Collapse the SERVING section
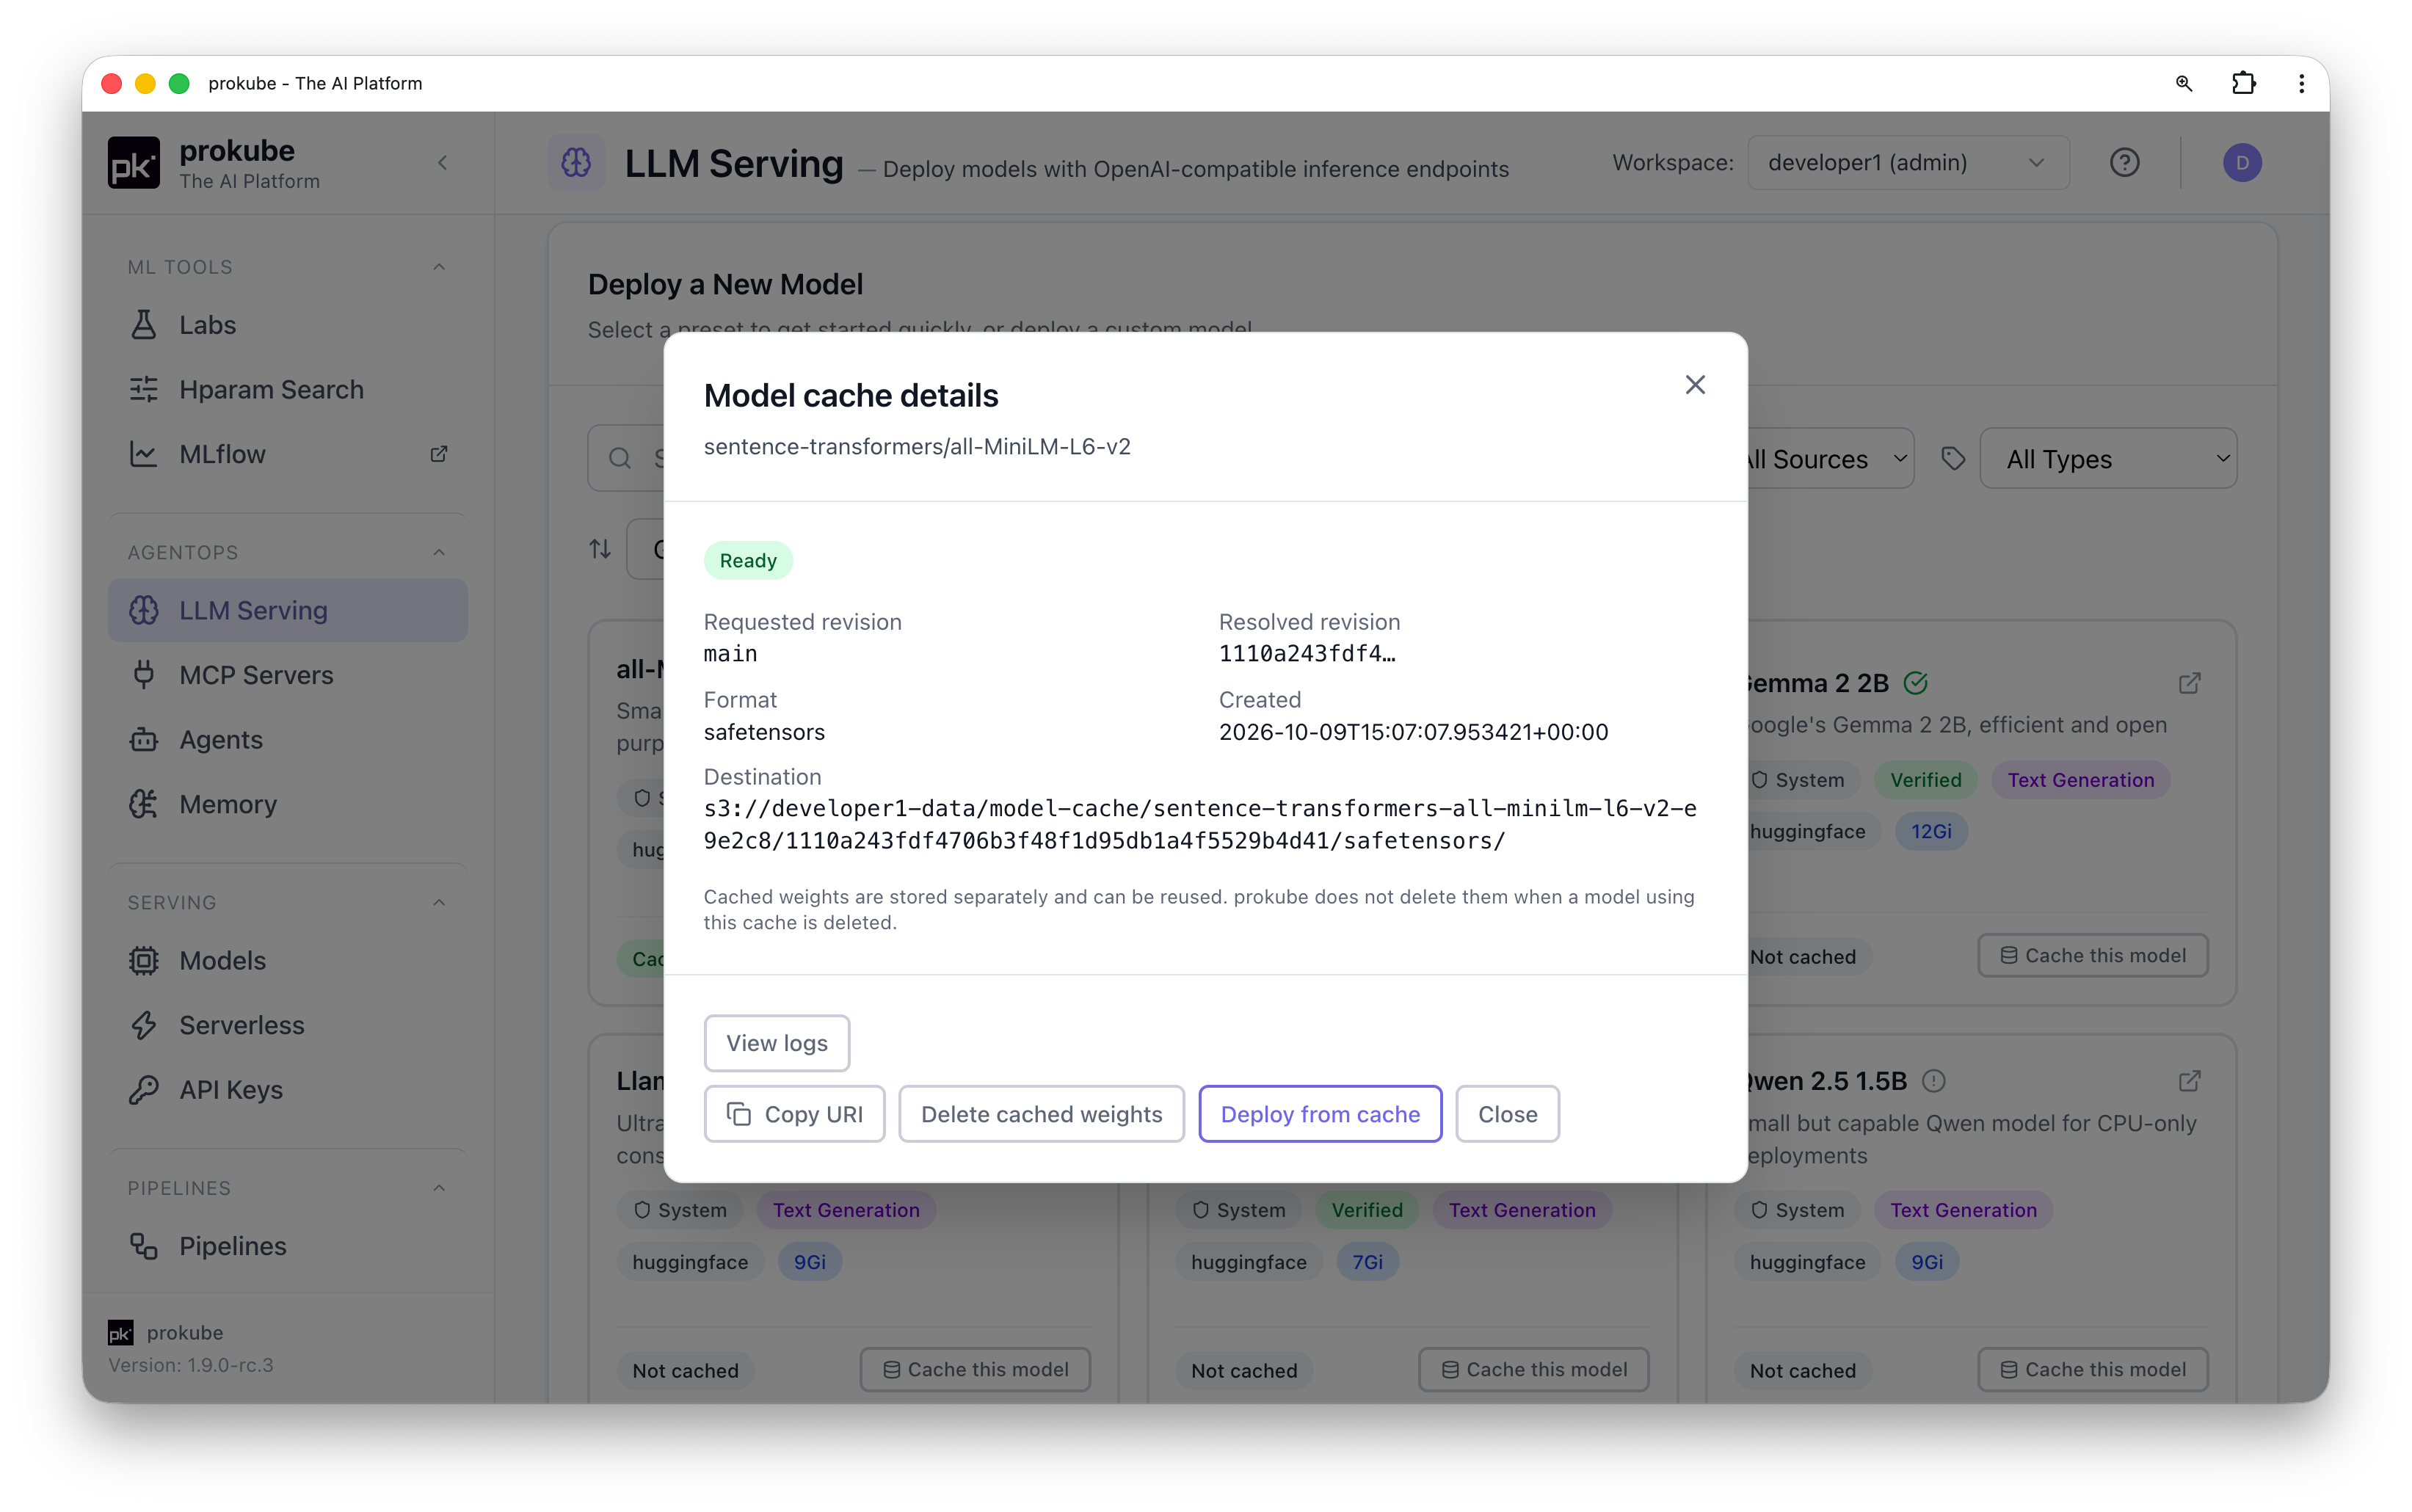This screenshot has width=2412, height=1512. [438, 903]
